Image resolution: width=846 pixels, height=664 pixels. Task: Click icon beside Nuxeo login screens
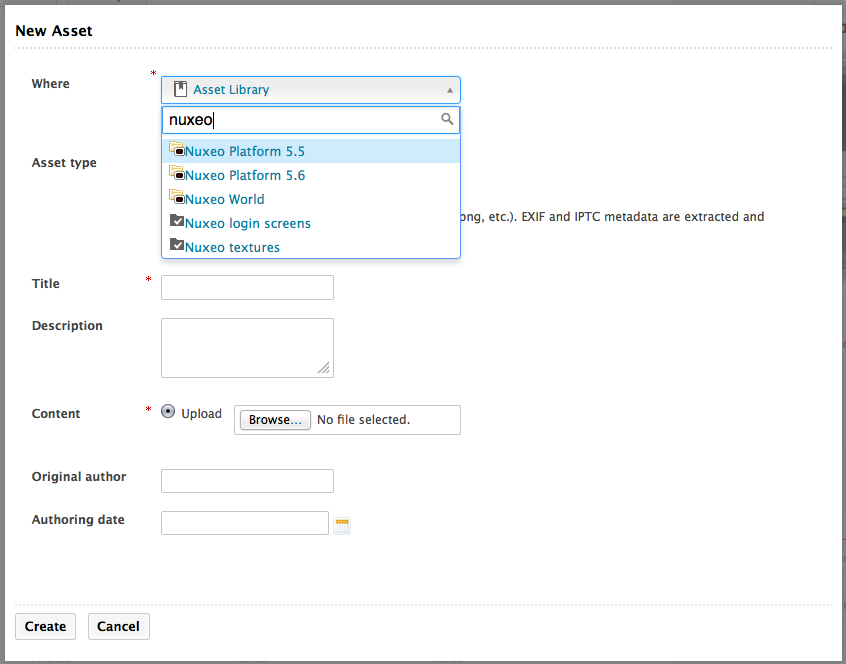point(177,220)
